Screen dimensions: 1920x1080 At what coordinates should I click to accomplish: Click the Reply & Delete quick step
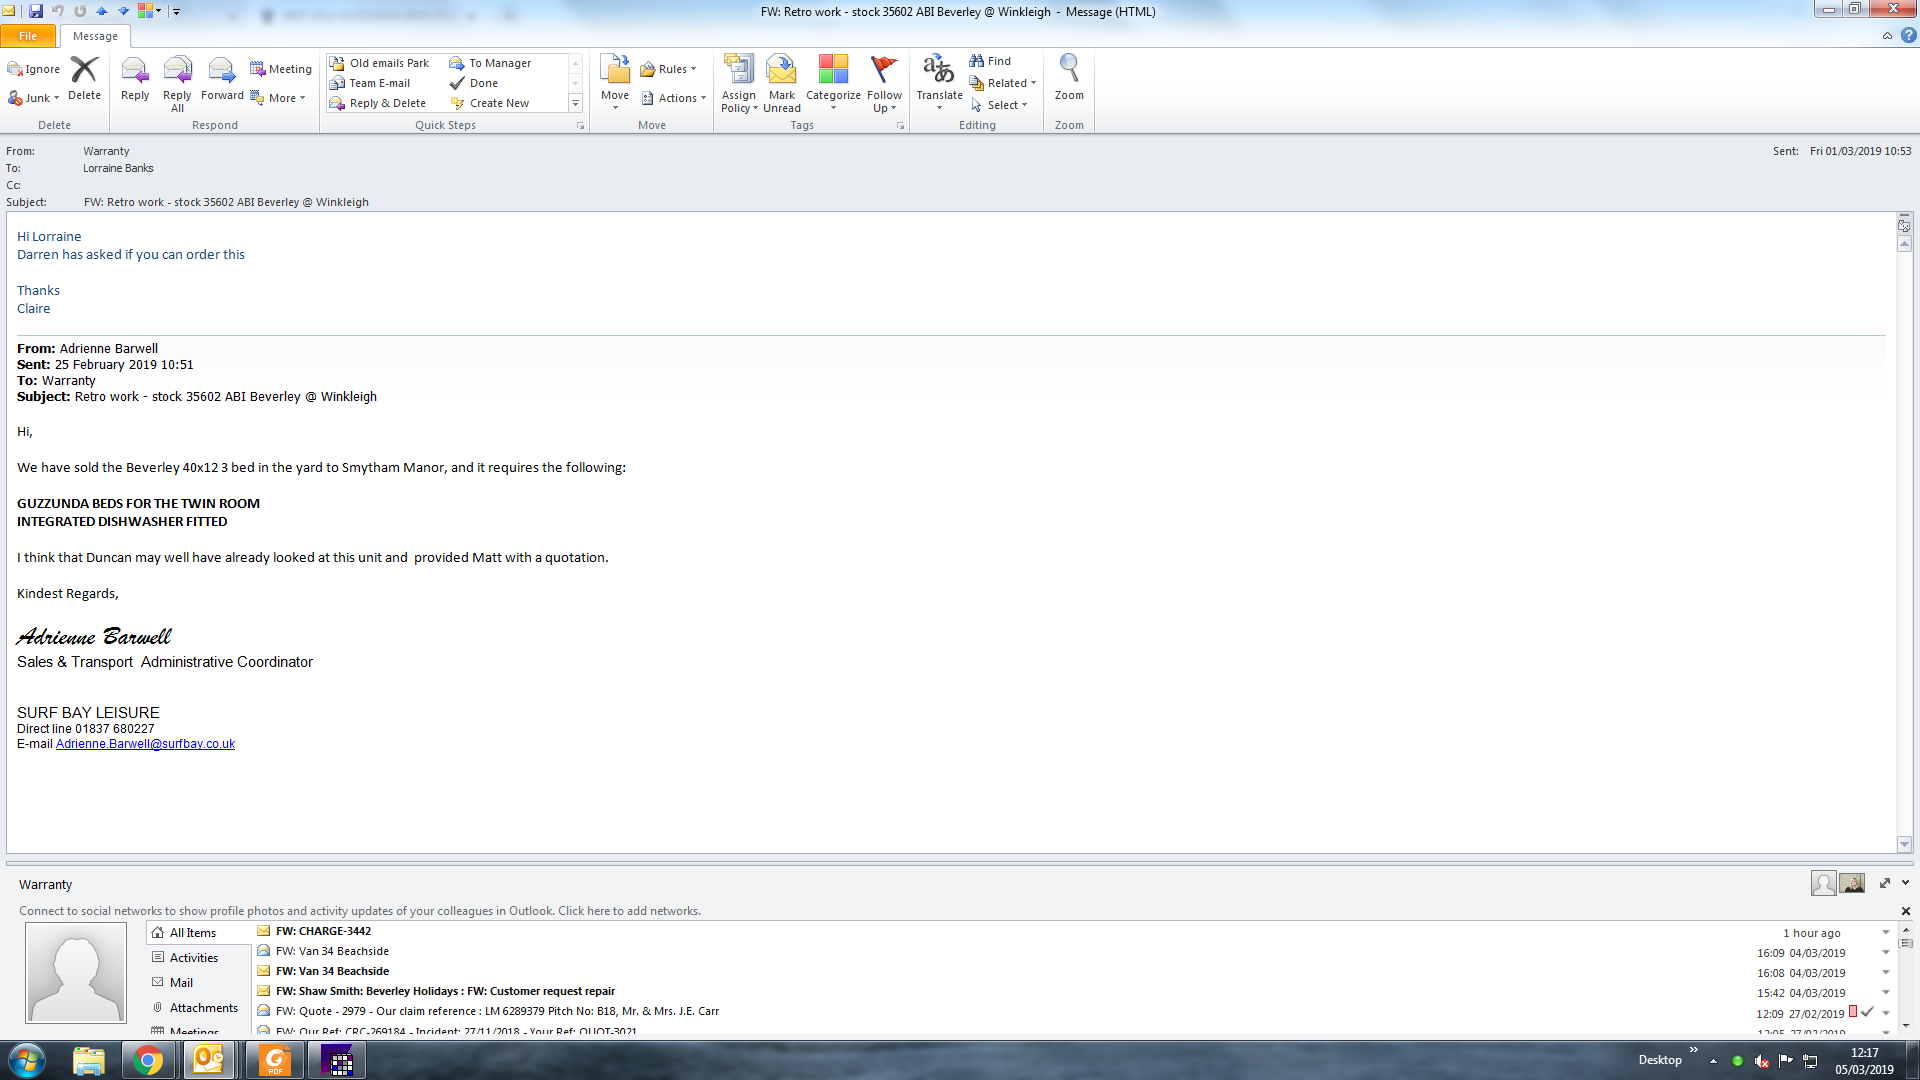387,103
